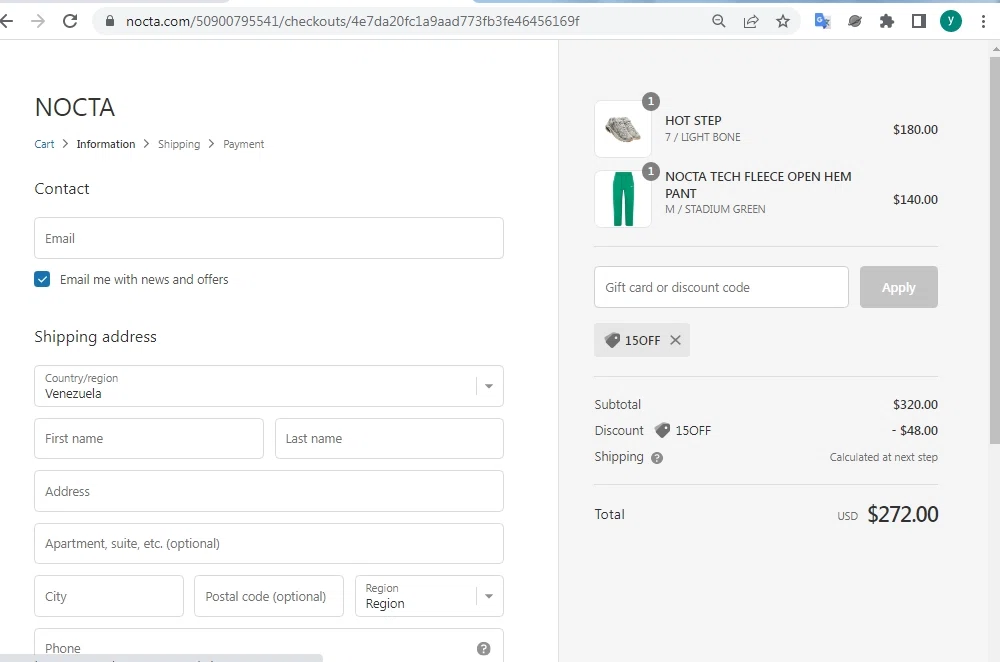Click the Shipping help question mark icon
1000x662 pixels.
coord(657,458)
